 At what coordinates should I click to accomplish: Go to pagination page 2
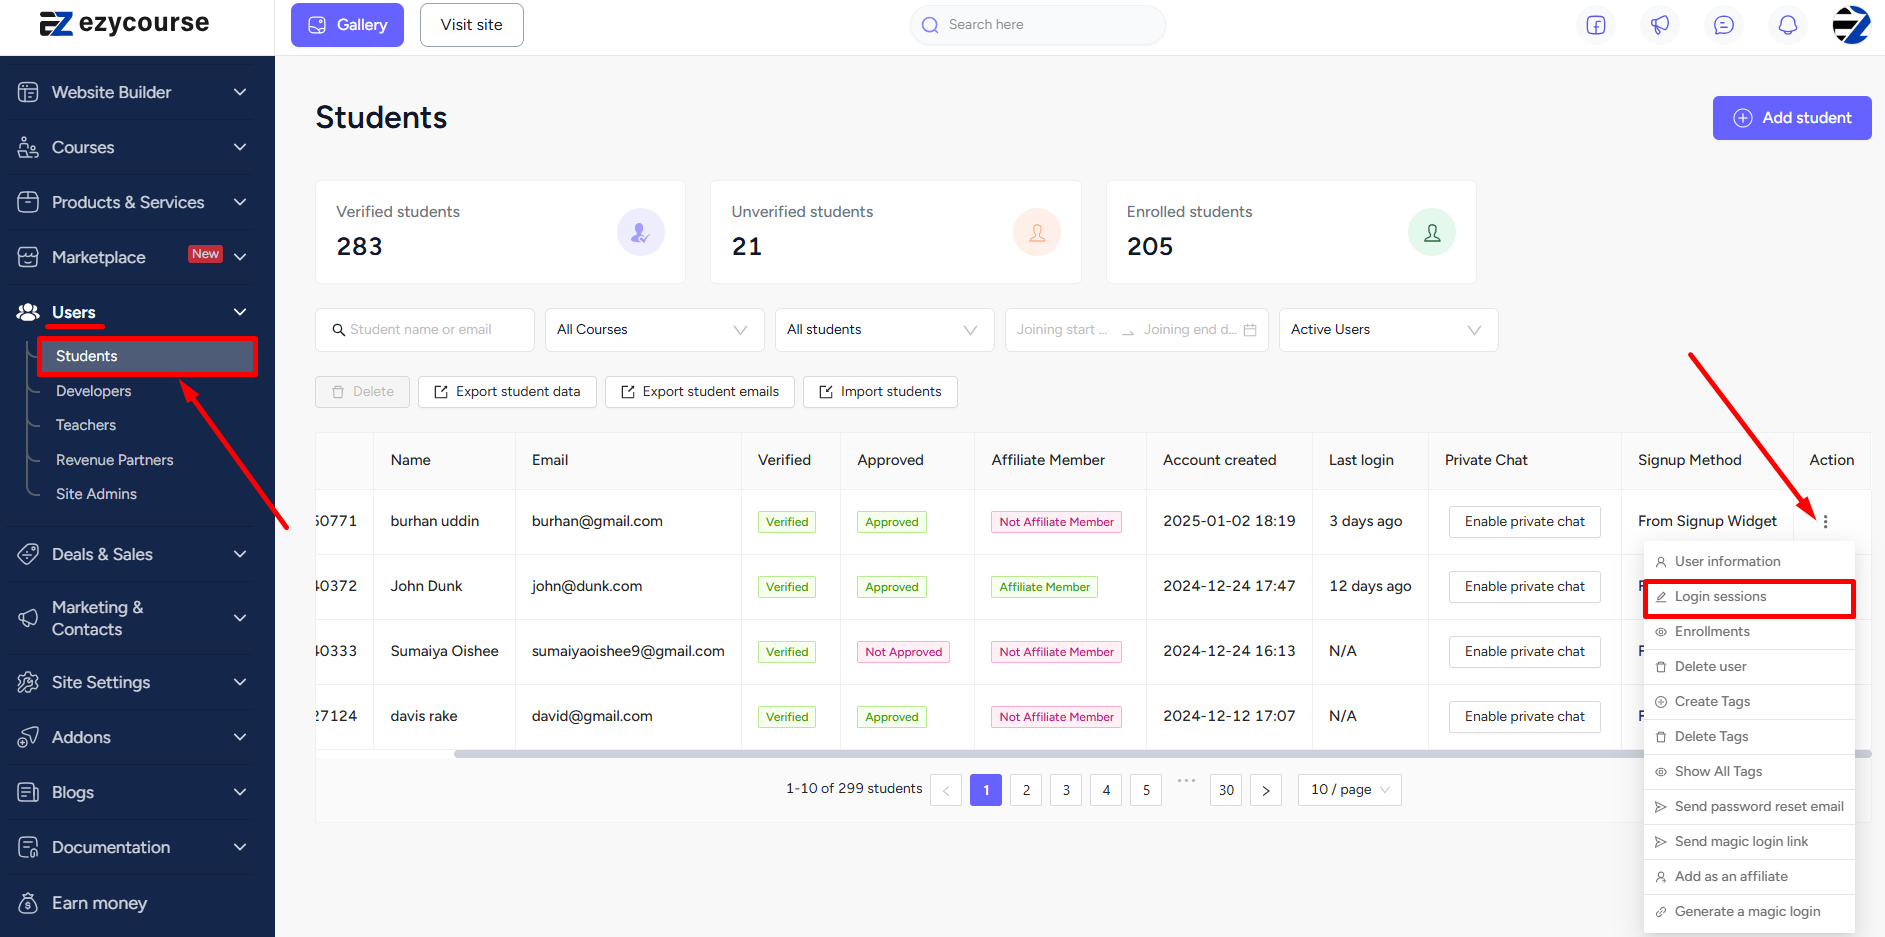pyautogui.click(x=1026, y=790)
